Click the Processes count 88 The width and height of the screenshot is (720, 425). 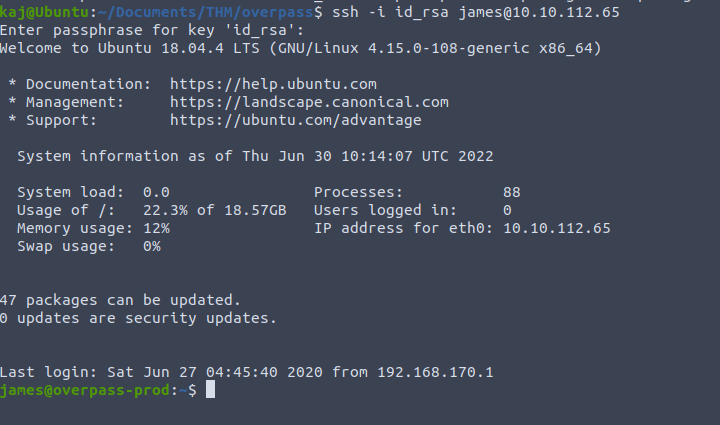pos(511,192)
